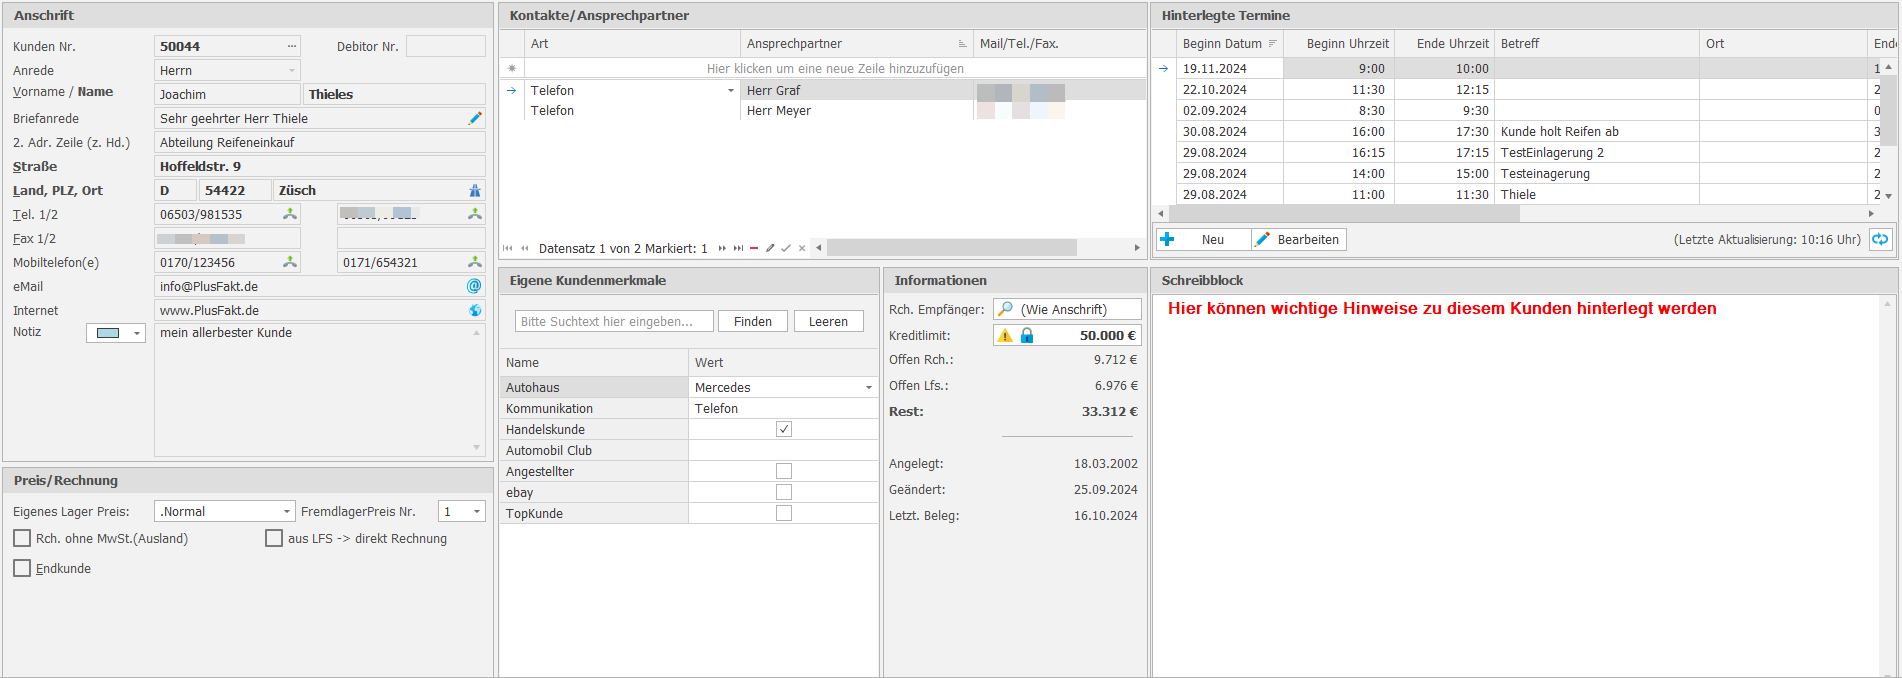
Task: Click the email @ icon beside info@PlusFakt.de
Action: (475, 286)
